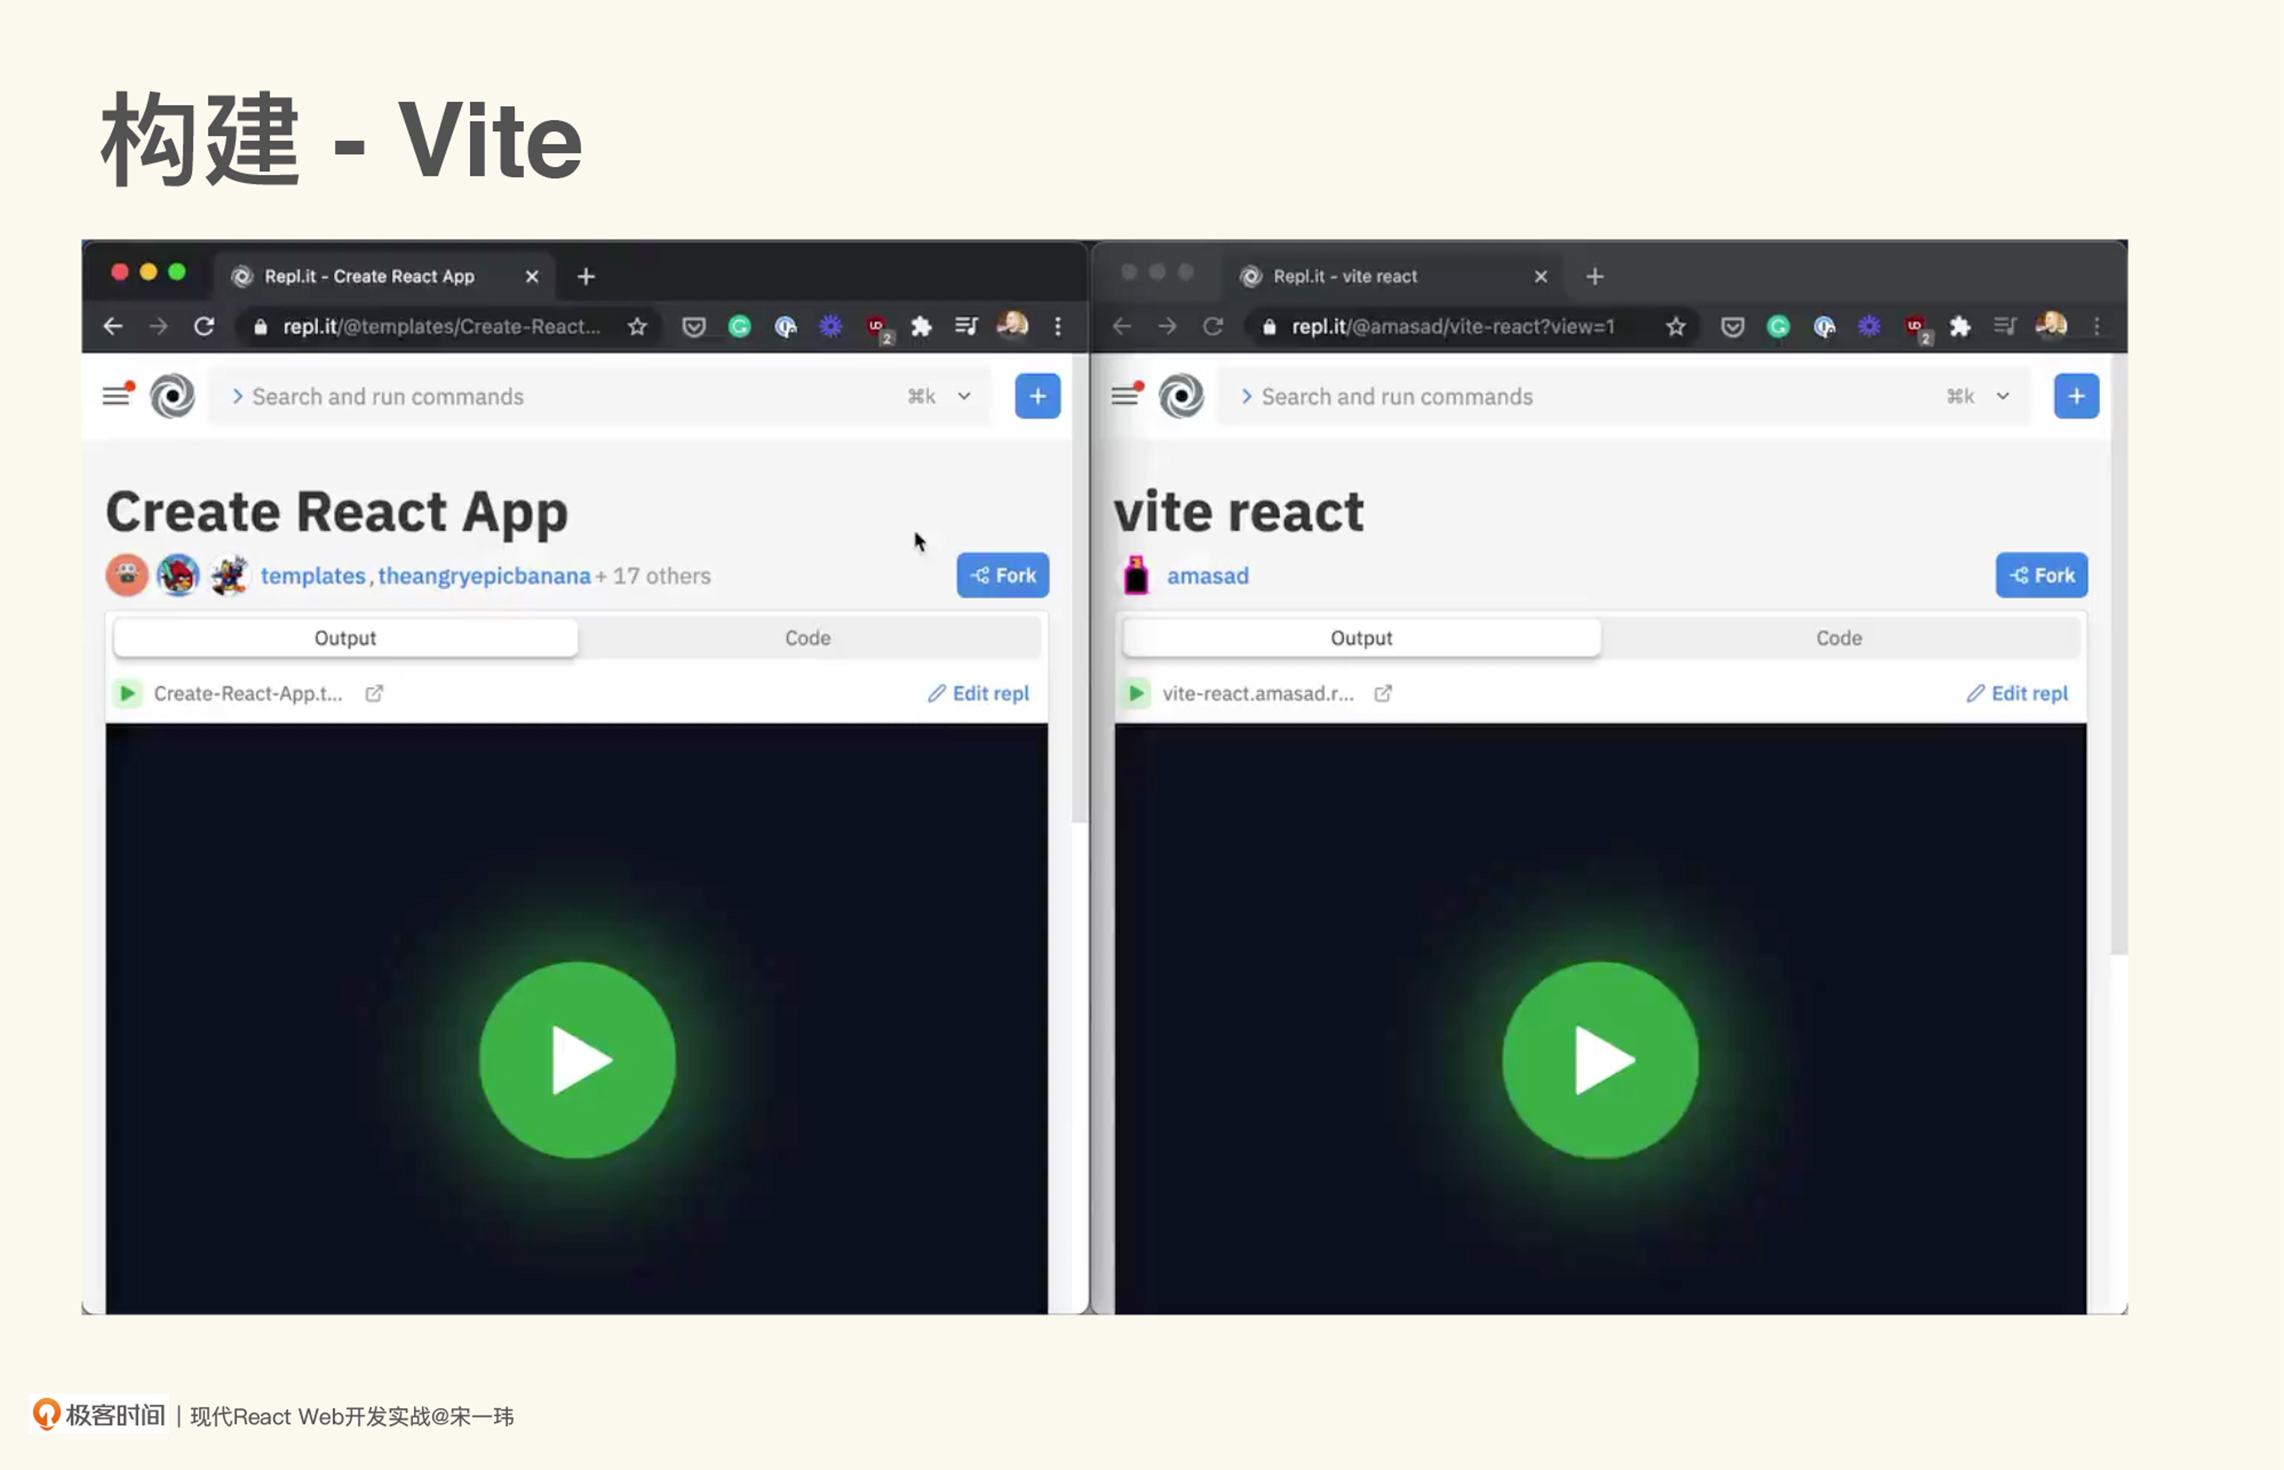
Task: Click back arrow in vite react window
Action: click(1122, 326)
